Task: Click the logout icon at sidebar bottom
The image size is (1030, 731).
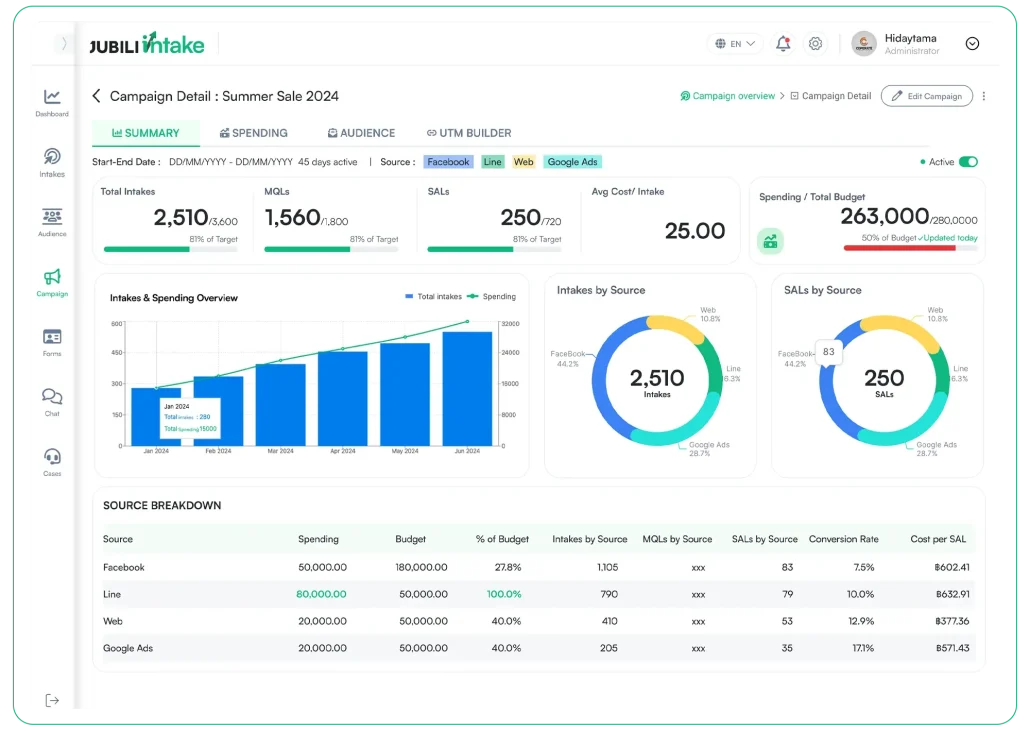Action: point(52,700)
